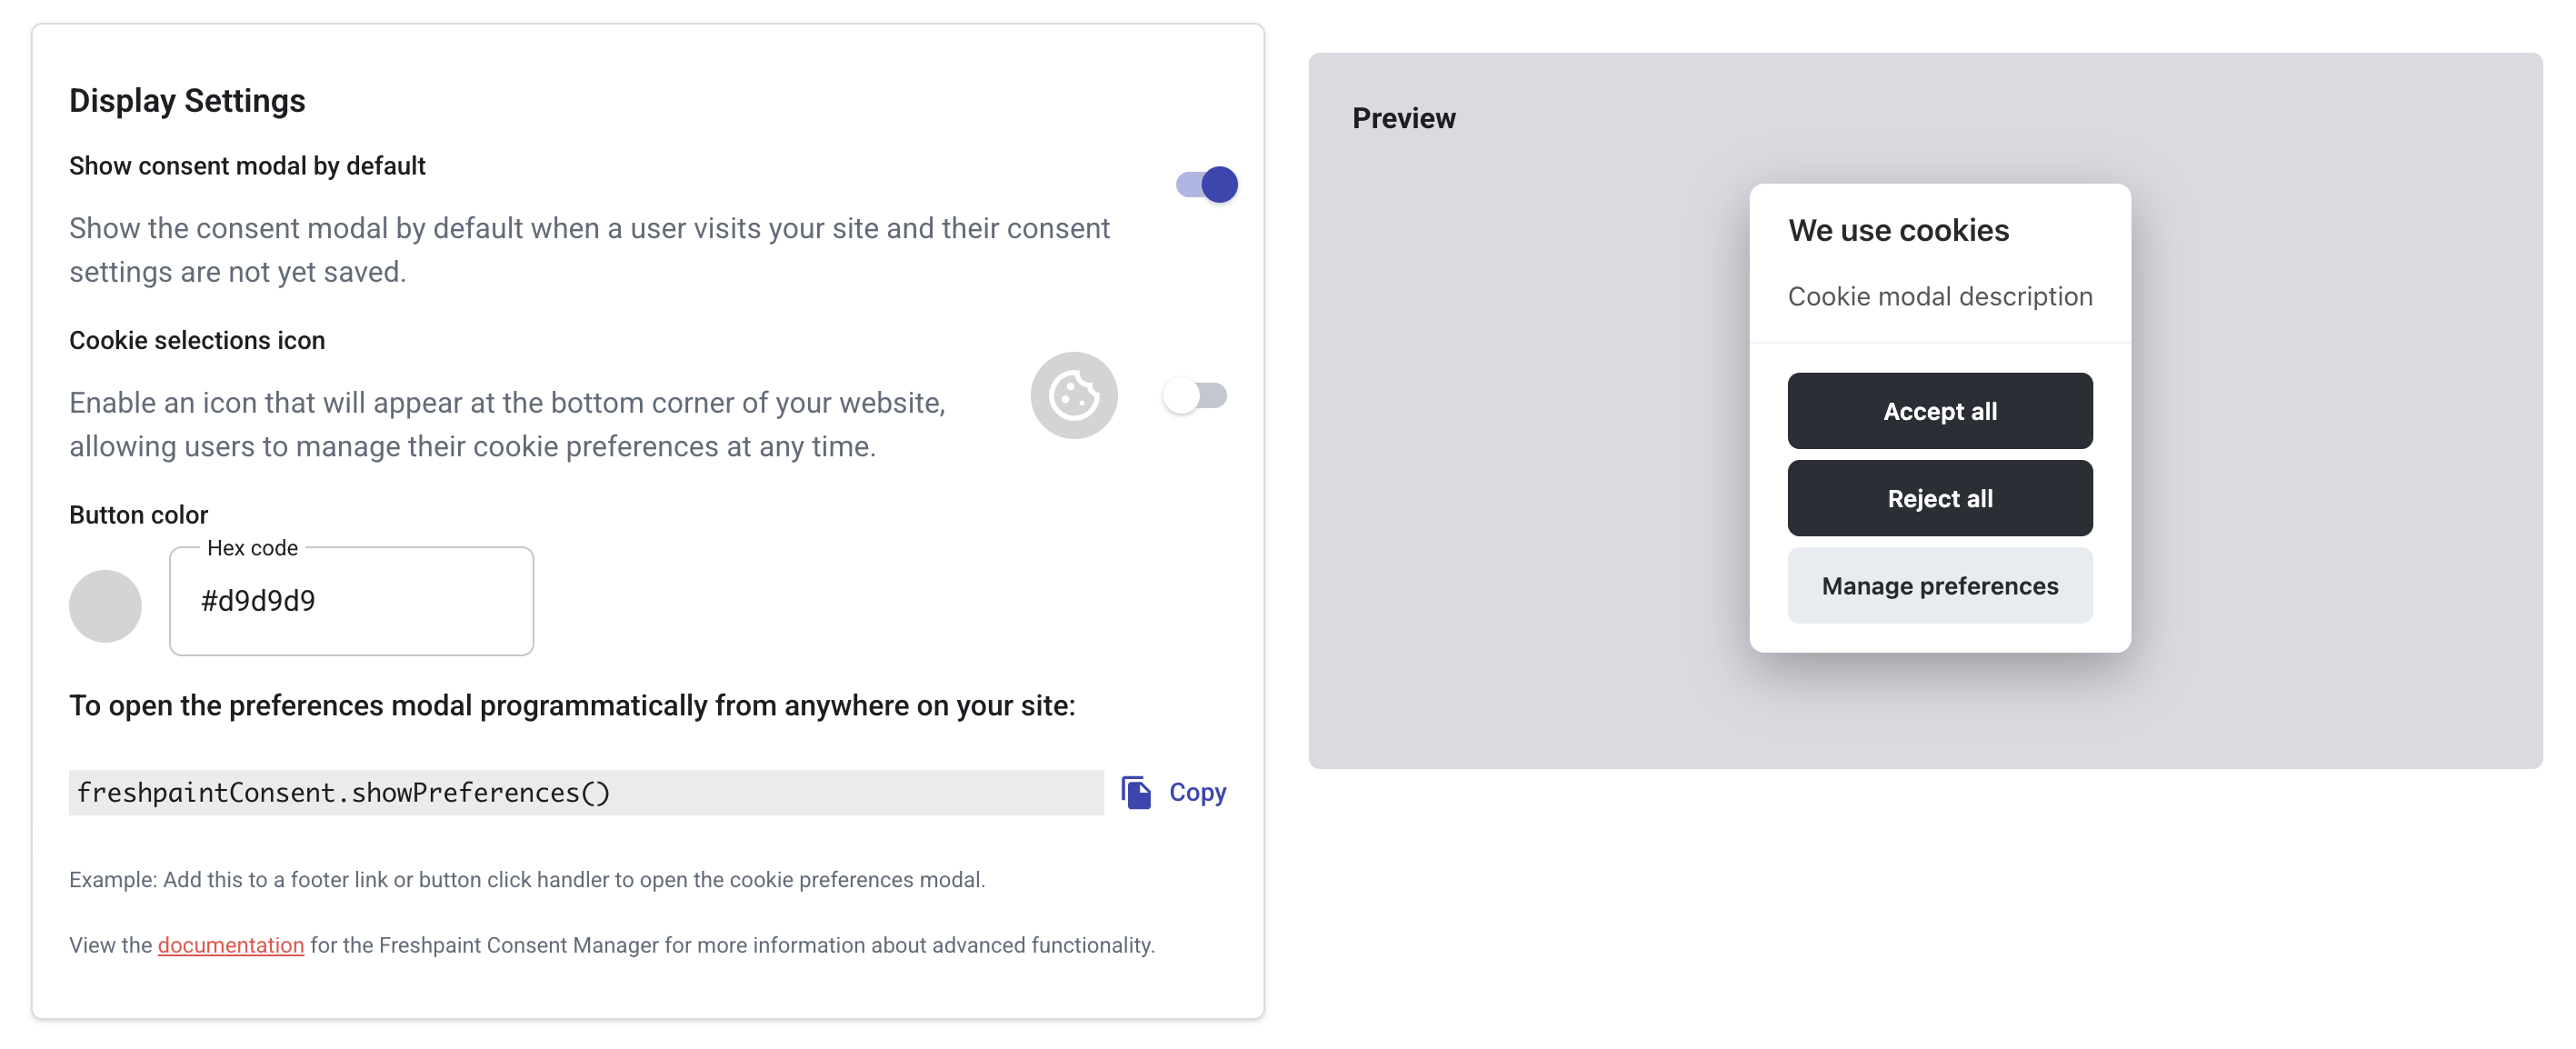Click the Button color label

click(x=138, y=515)
